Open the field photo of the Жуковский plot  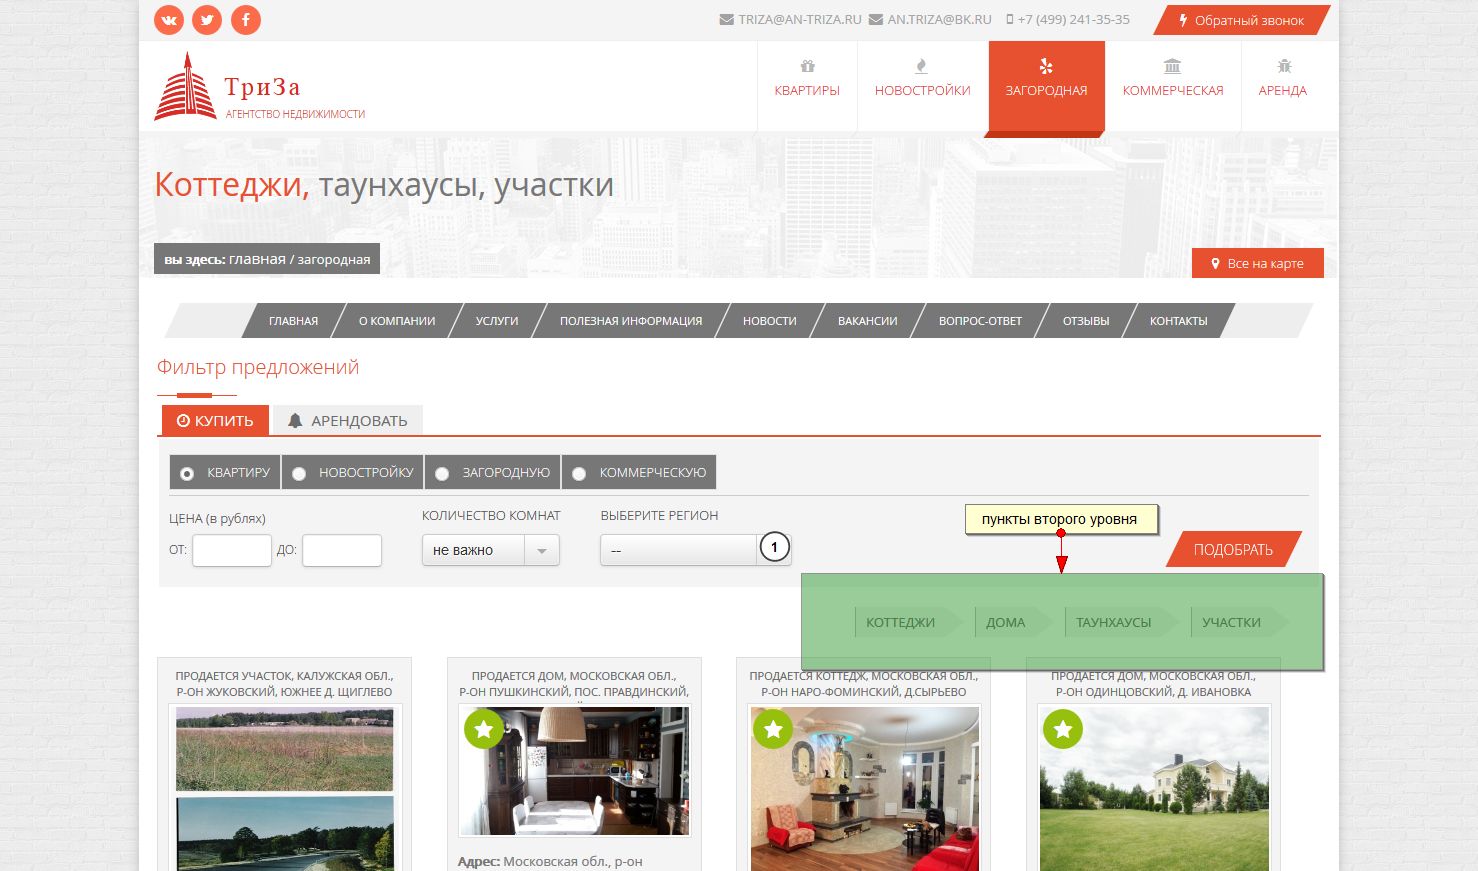point(285,749)
